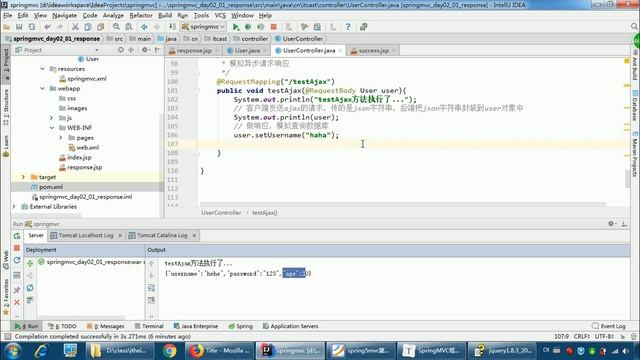
Task: Click Rerun icon in Run panel
Action: [x=17, y=236]
